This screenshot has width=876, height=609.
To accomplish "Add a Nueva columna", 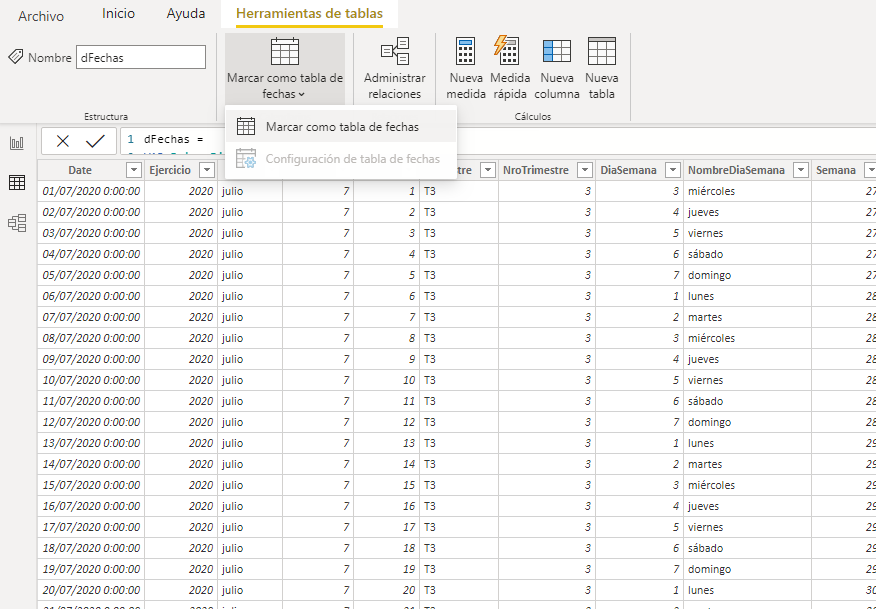I will click(556, 69).
